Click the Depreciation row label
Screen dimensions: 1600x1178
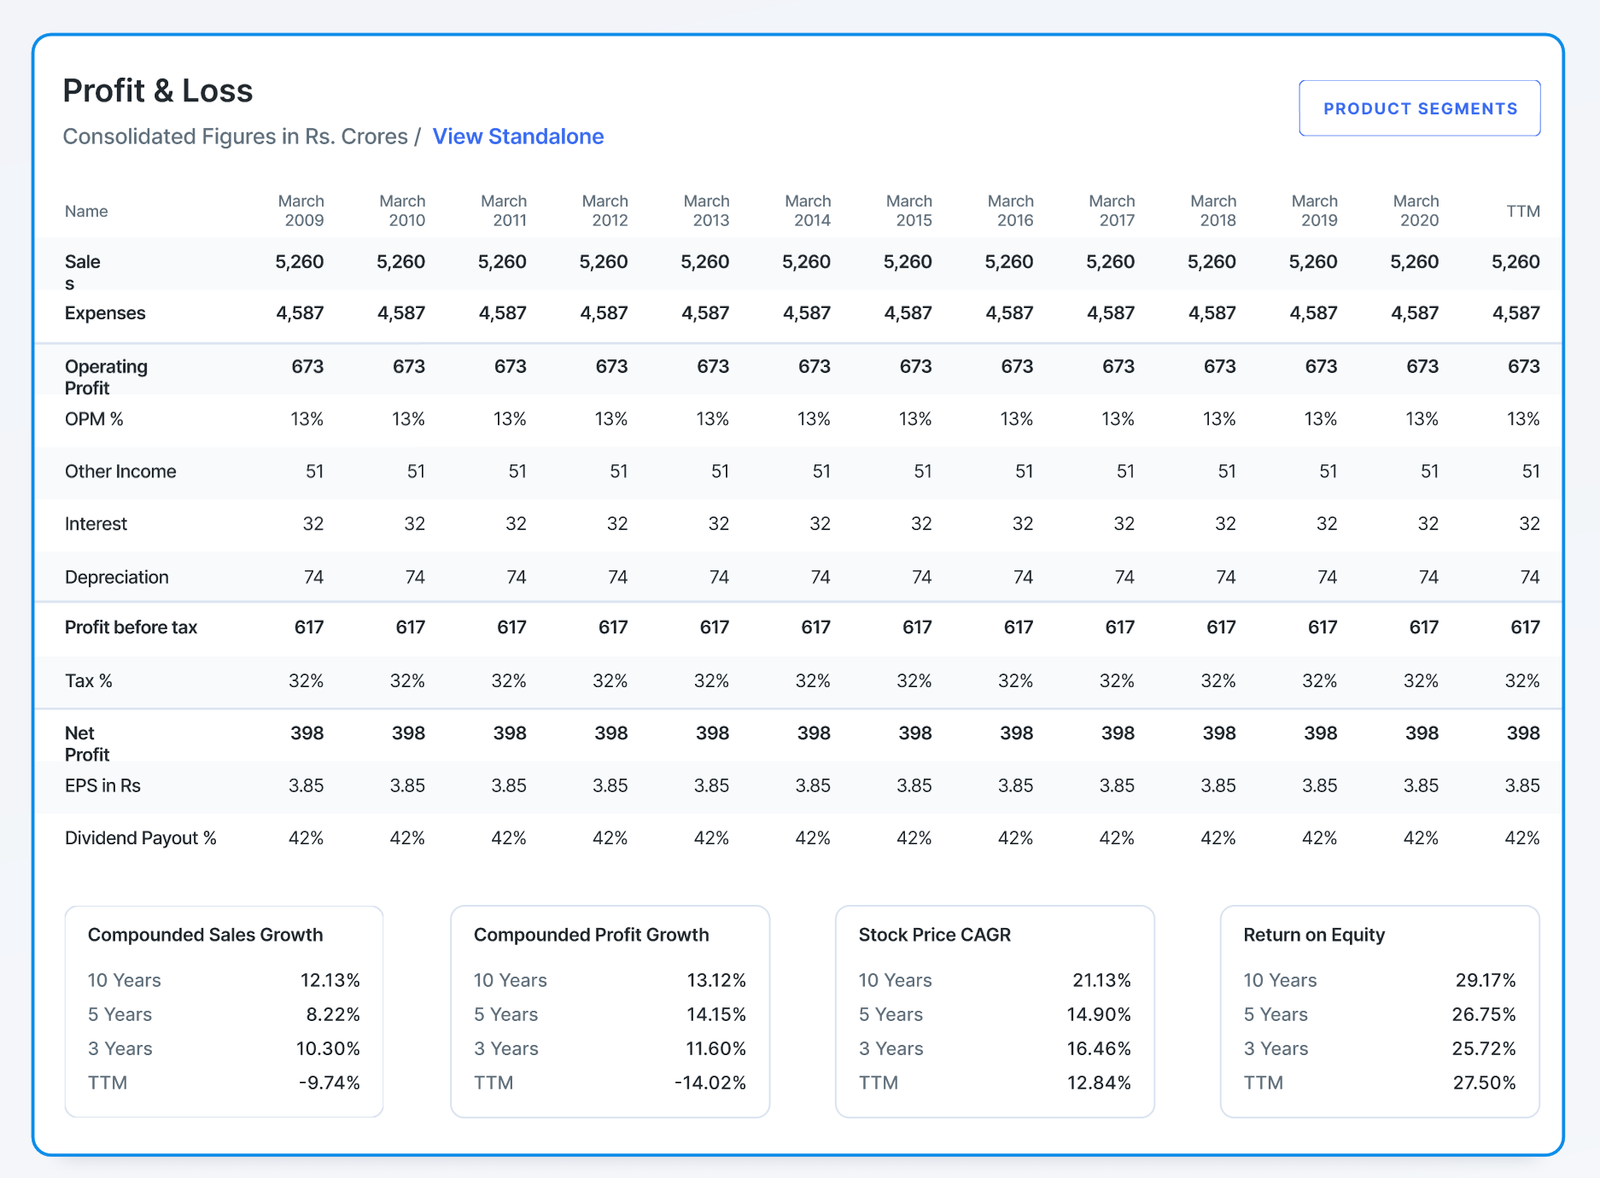pos(116,577)
